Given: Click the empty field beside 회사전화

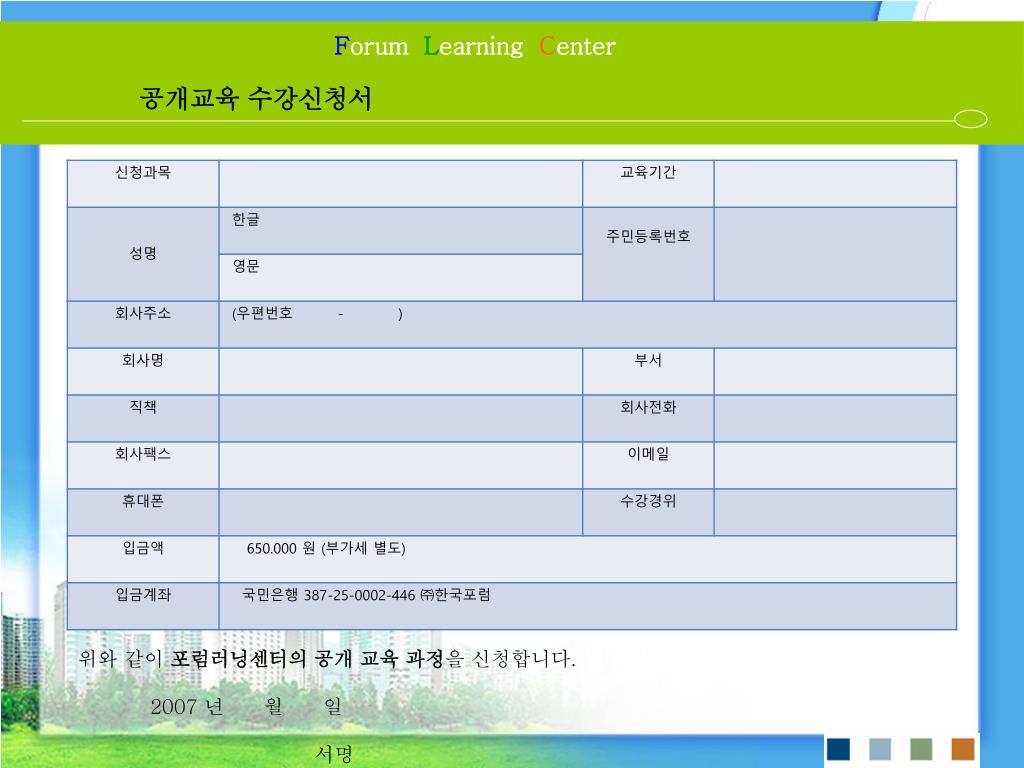Looking at the screenshot, I should [x=835, y=419].
